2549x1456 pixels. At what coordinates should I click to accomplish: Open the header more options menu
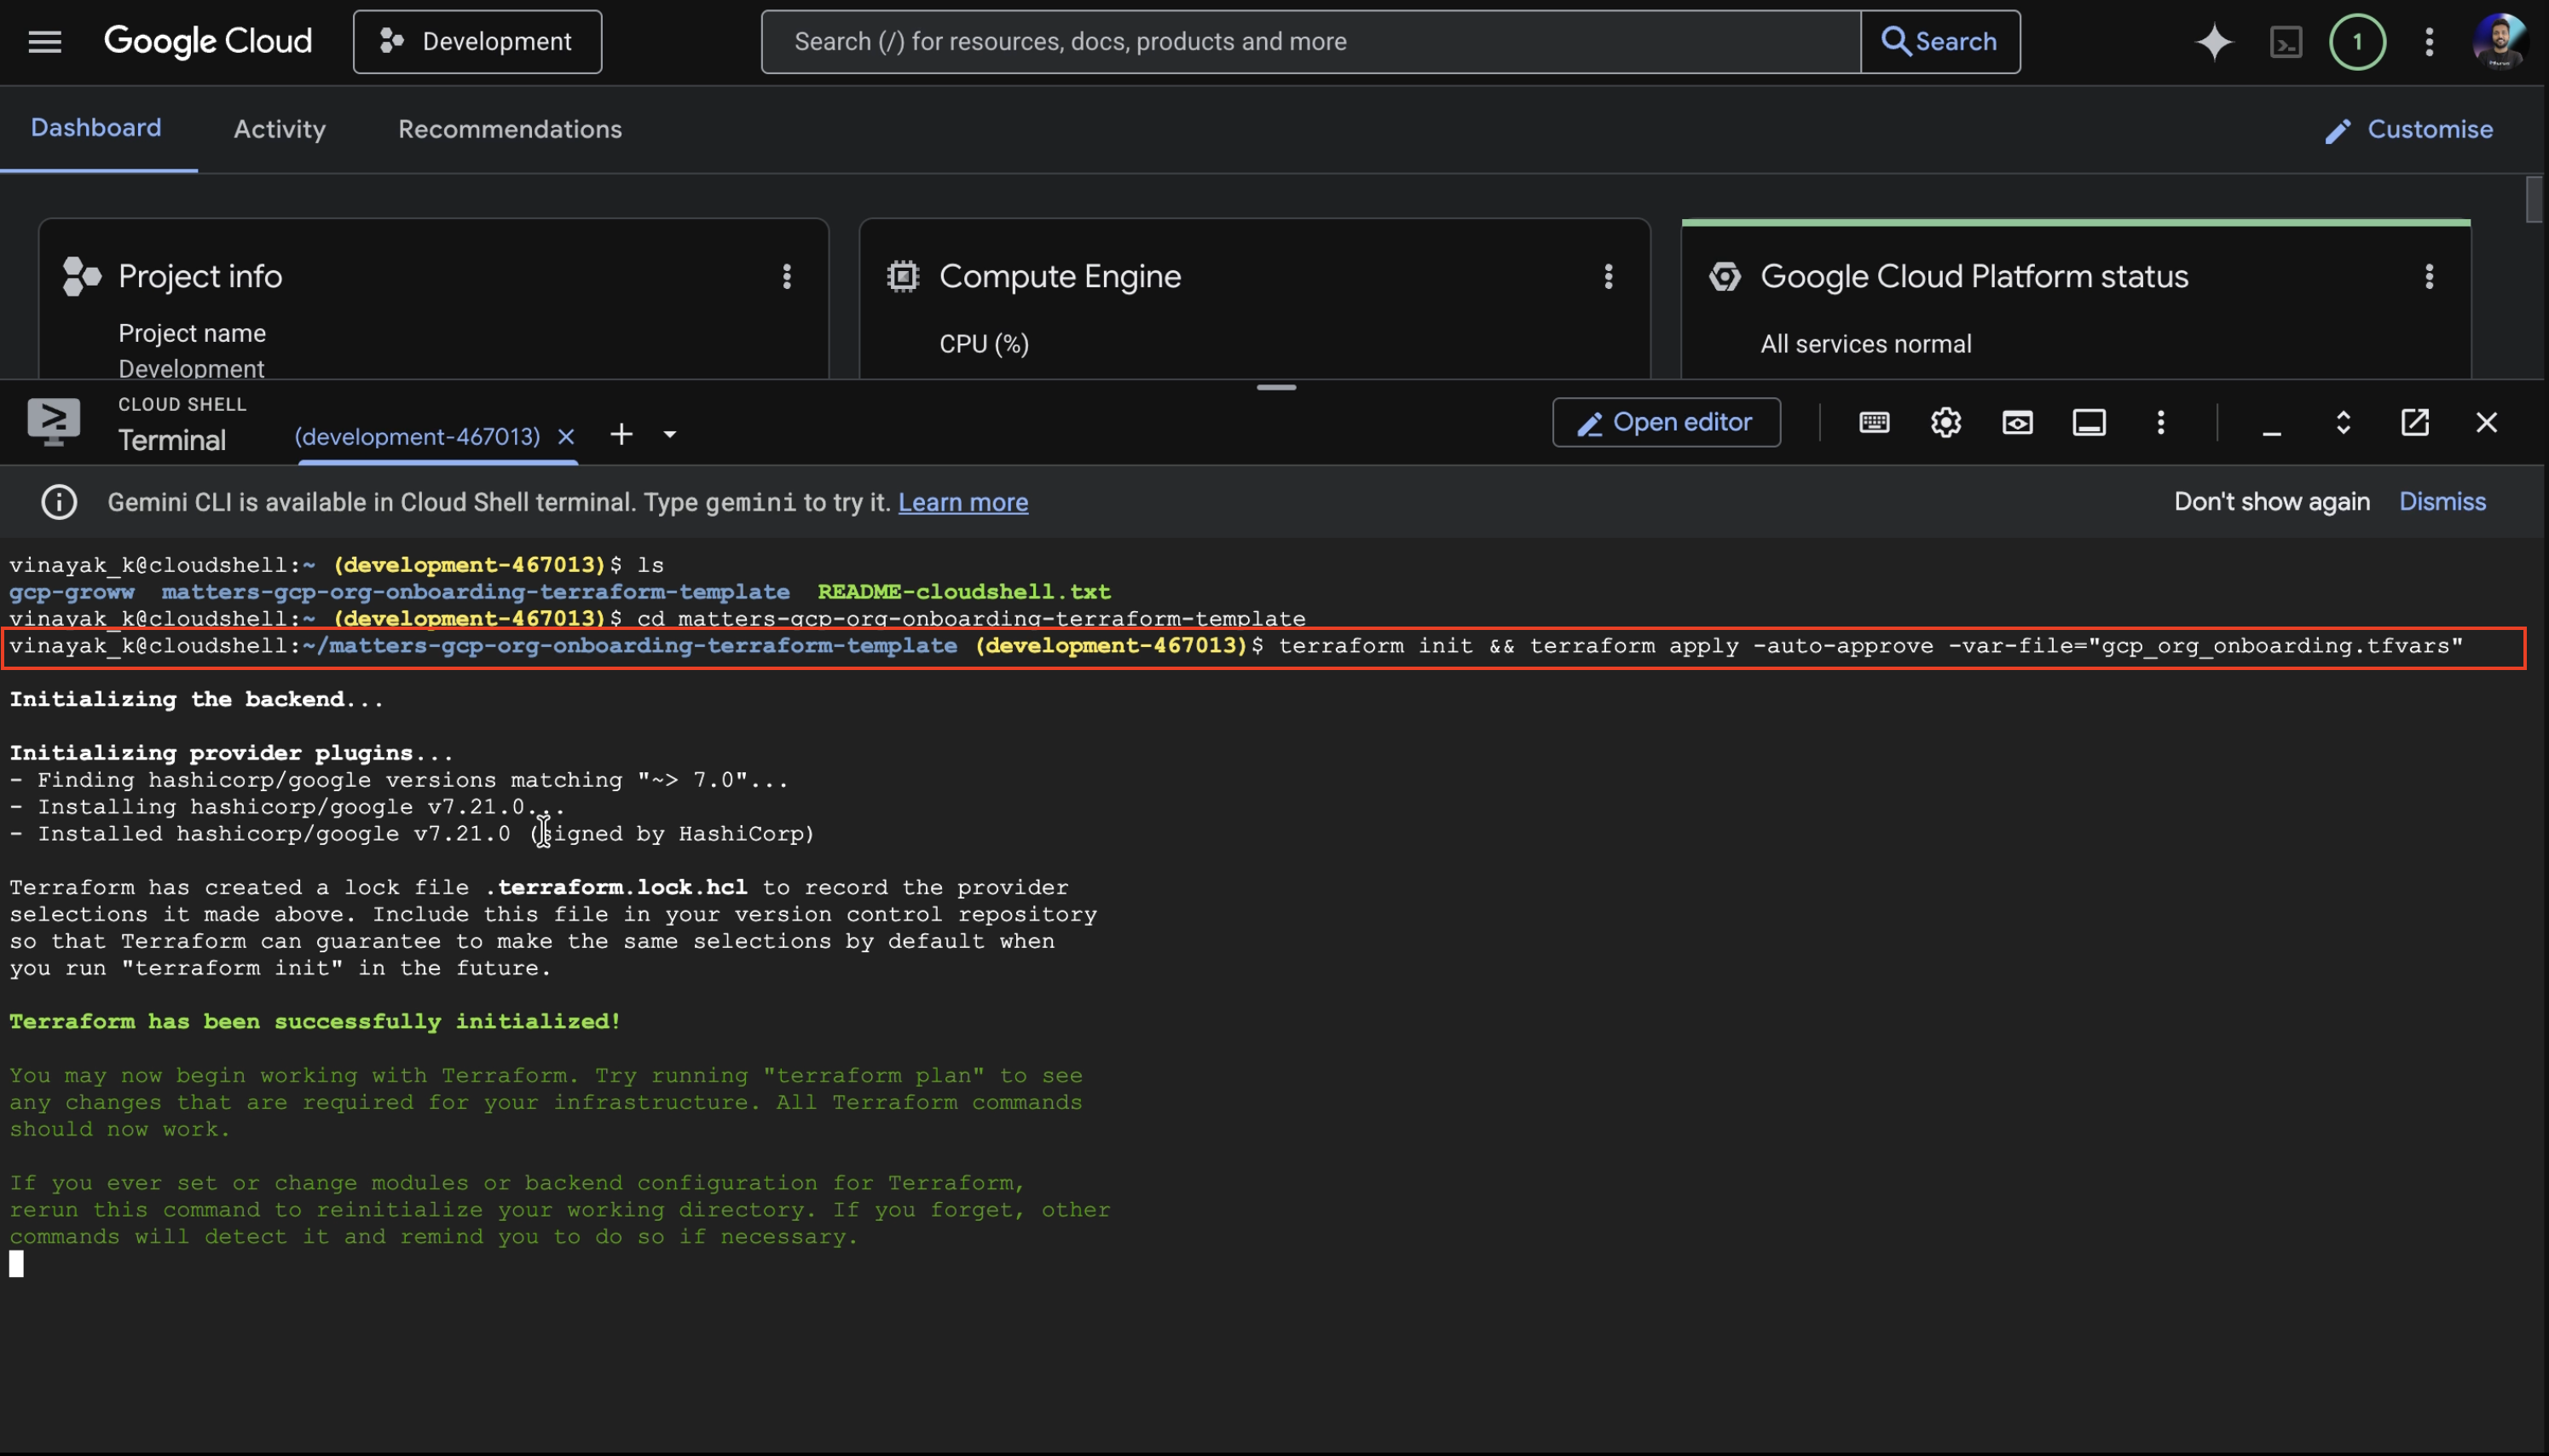[2429, 42]
